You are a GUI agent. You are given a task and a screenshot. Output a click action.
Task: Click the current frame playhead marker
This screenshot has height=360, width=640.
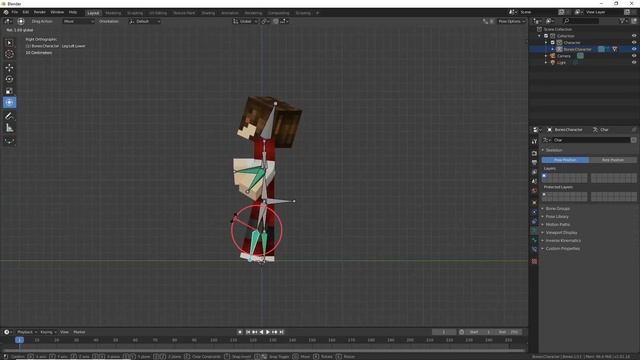(19, 340)
